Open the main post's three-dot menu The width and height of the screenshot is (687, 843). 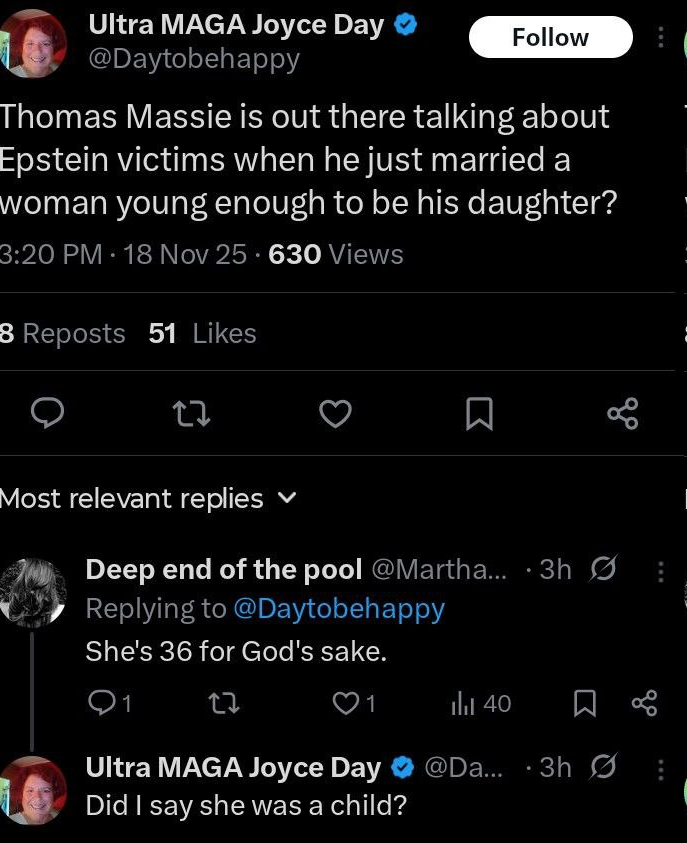coord(659,38)
